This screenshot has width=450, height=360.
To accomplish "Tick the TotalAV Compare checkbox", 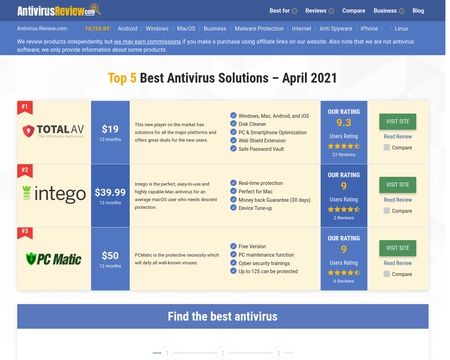I will (387, 147).
